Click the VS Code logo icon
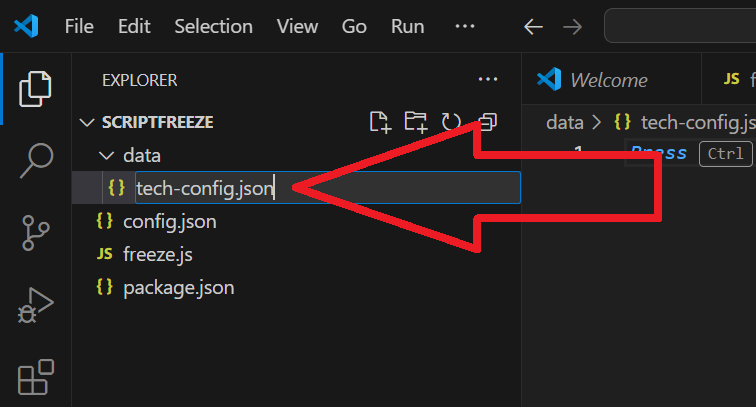This screenshot has width=756, height=407. 27,26
